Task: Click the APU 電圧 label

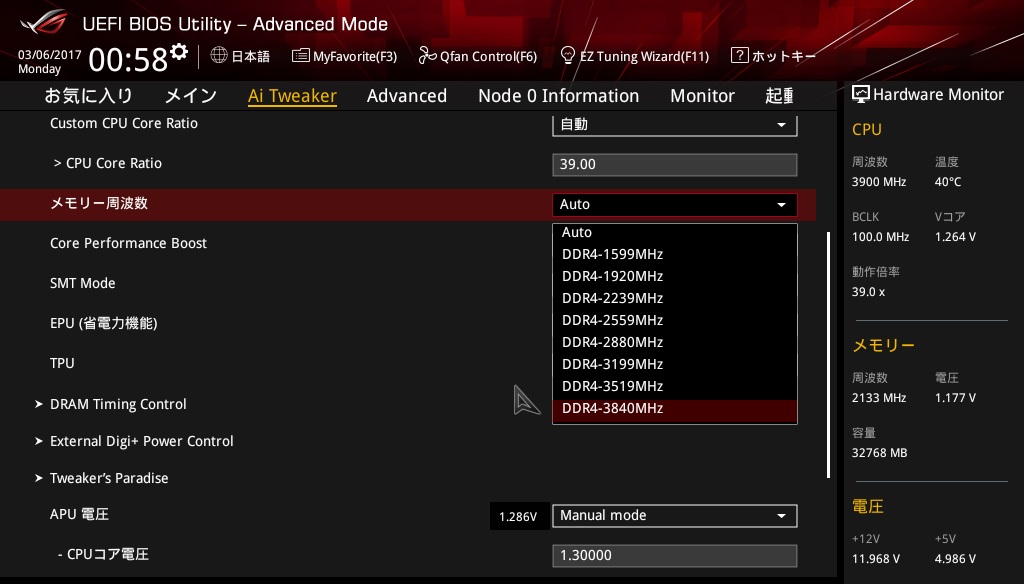Action: [80, 515]
